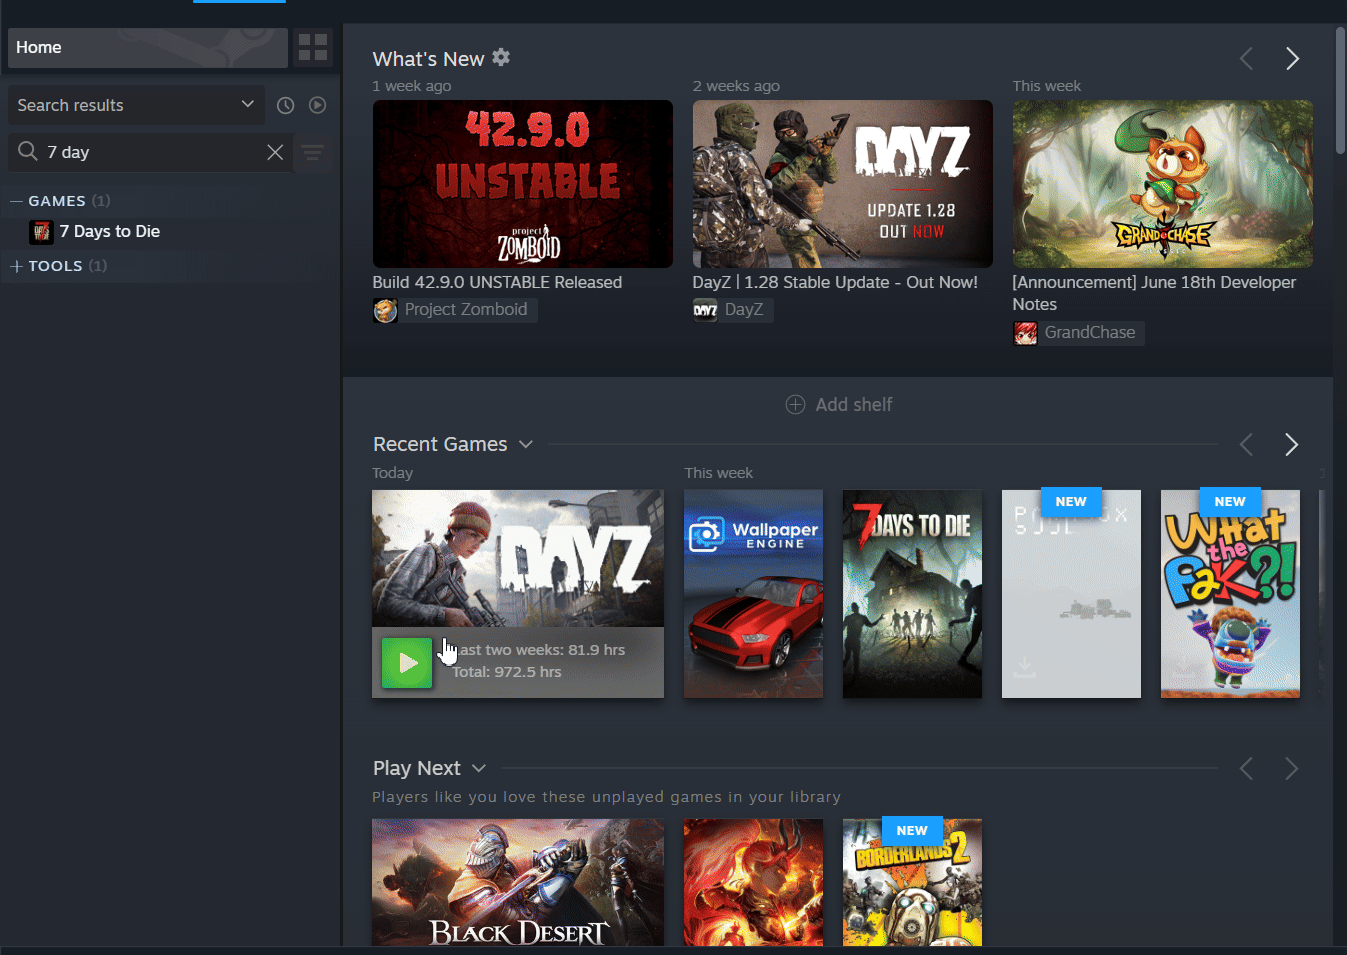Click the GrandChase avatar icon
Image resolution: width=1347 pixels, height=955 pixels.
click(1025, 333)
